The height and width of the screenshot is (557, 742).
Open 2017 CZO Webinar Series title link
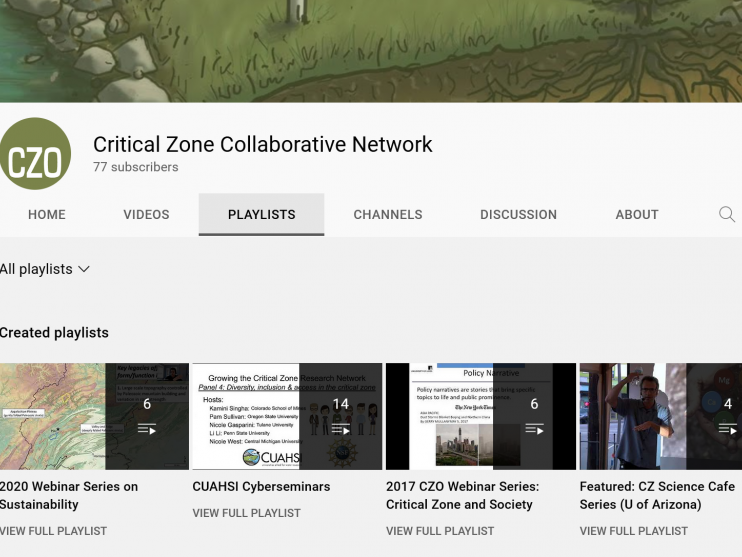(x=462, y=495)
